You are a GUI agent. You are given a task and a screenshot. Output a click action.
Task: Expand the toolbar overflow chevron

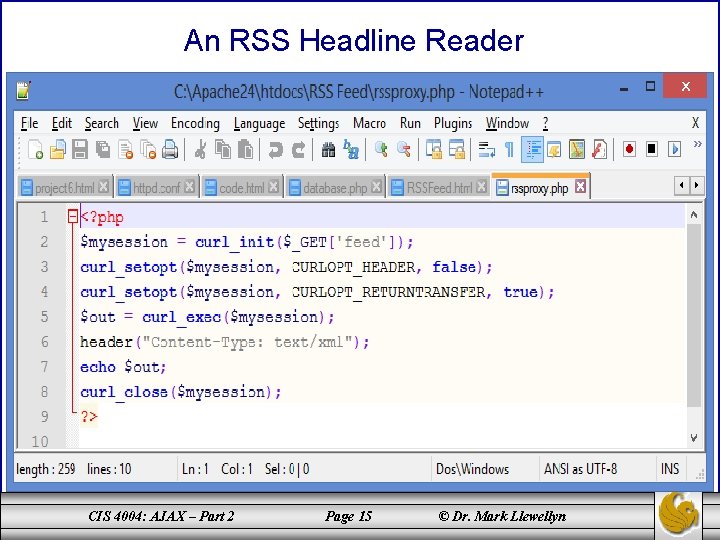coord(698,144)
